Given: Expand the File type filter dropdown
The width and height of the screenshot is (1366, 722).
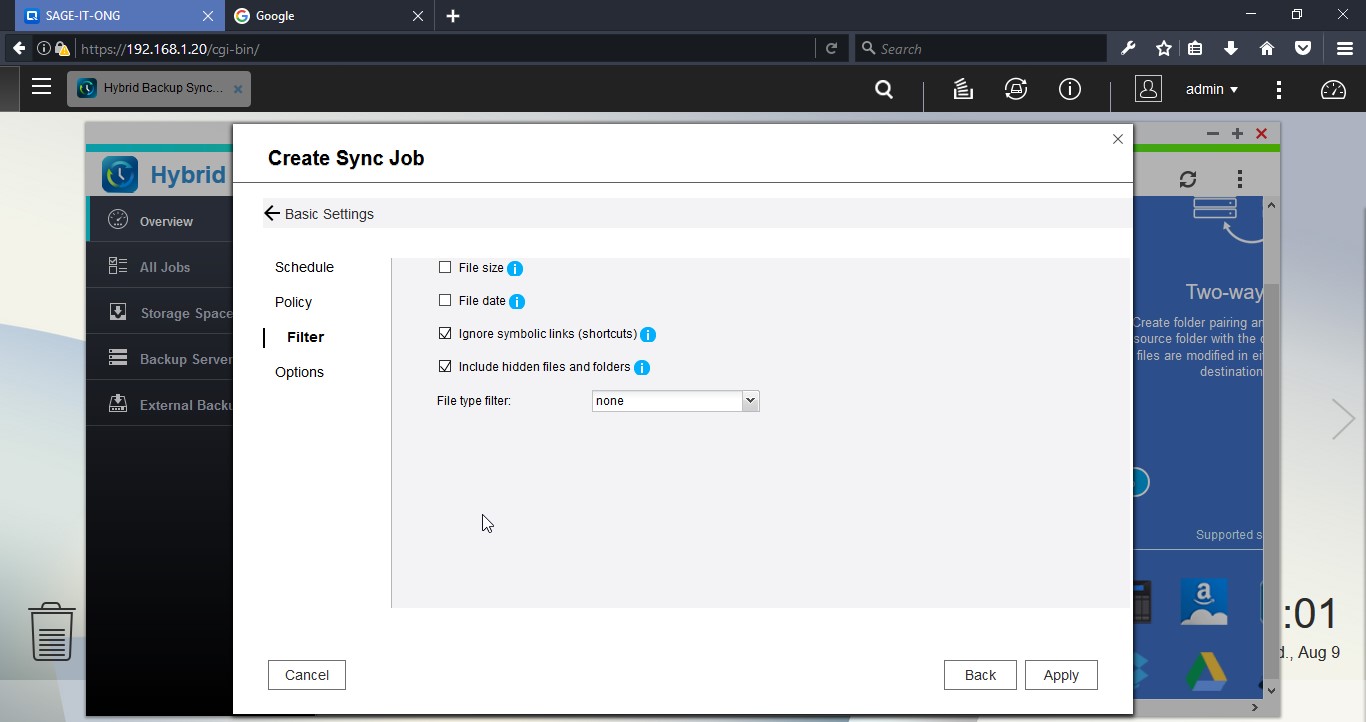Looking at the screenshot, I should pyautogui.click(x=750, y=401).
